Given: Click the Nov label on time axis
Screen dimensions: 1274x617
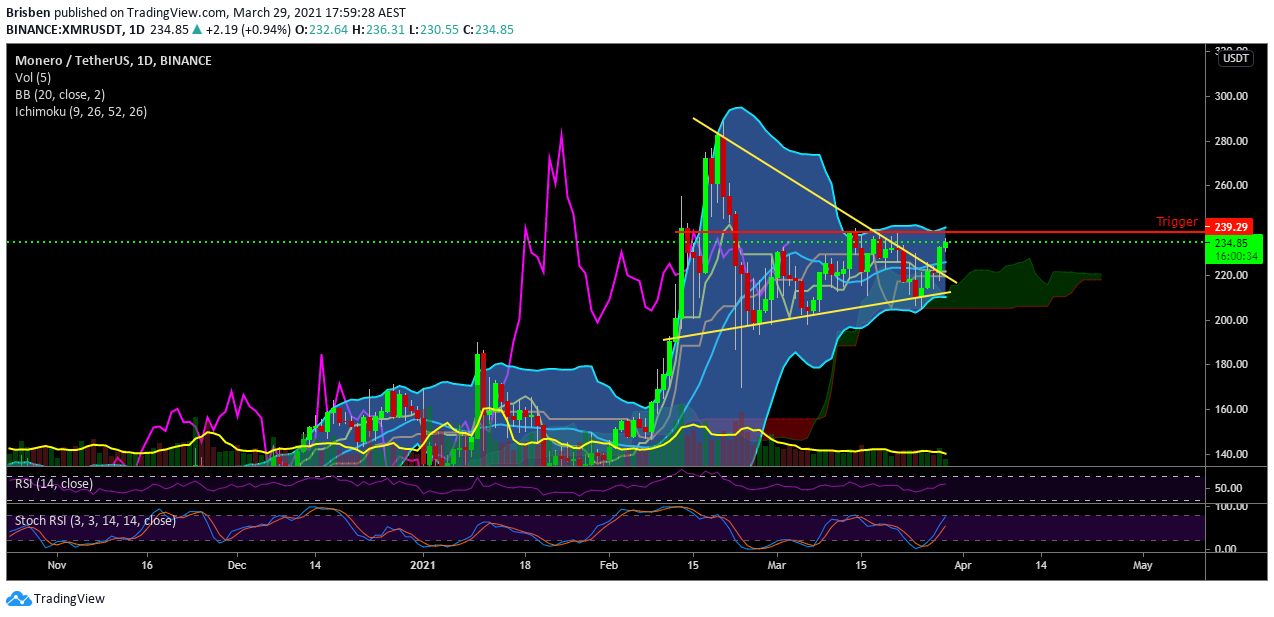Looking at the screenshot, I should 57,565.
